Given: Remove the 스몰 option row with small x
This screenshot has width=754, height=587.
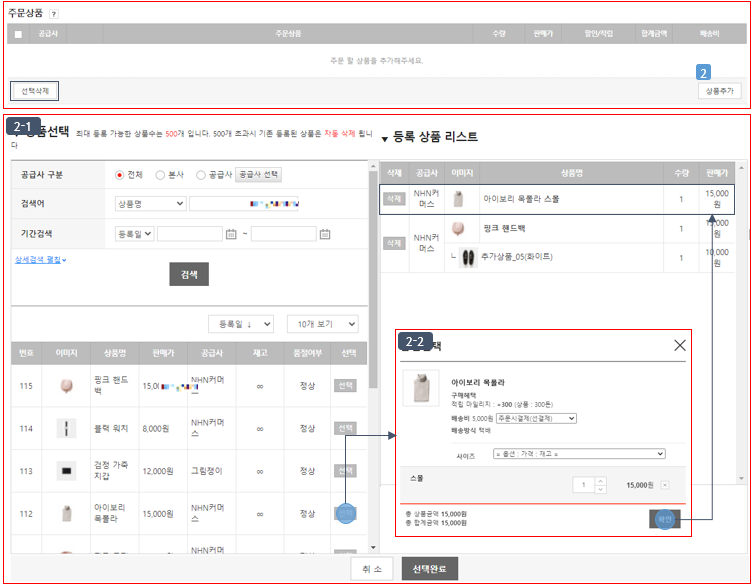Looking at the screenshot, I should point(665,485).
